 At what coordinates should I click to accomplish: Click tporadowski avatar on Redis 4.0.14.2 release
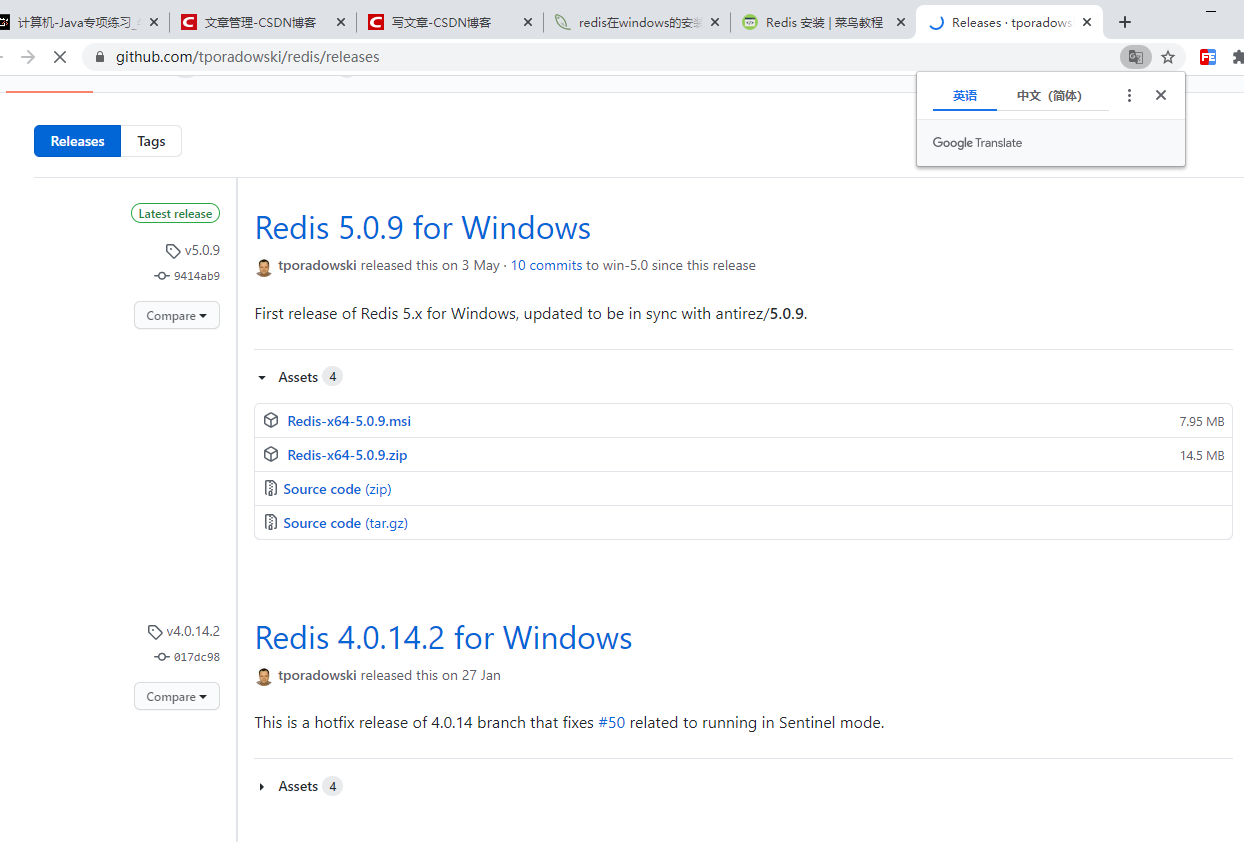[x=264, y=677]
